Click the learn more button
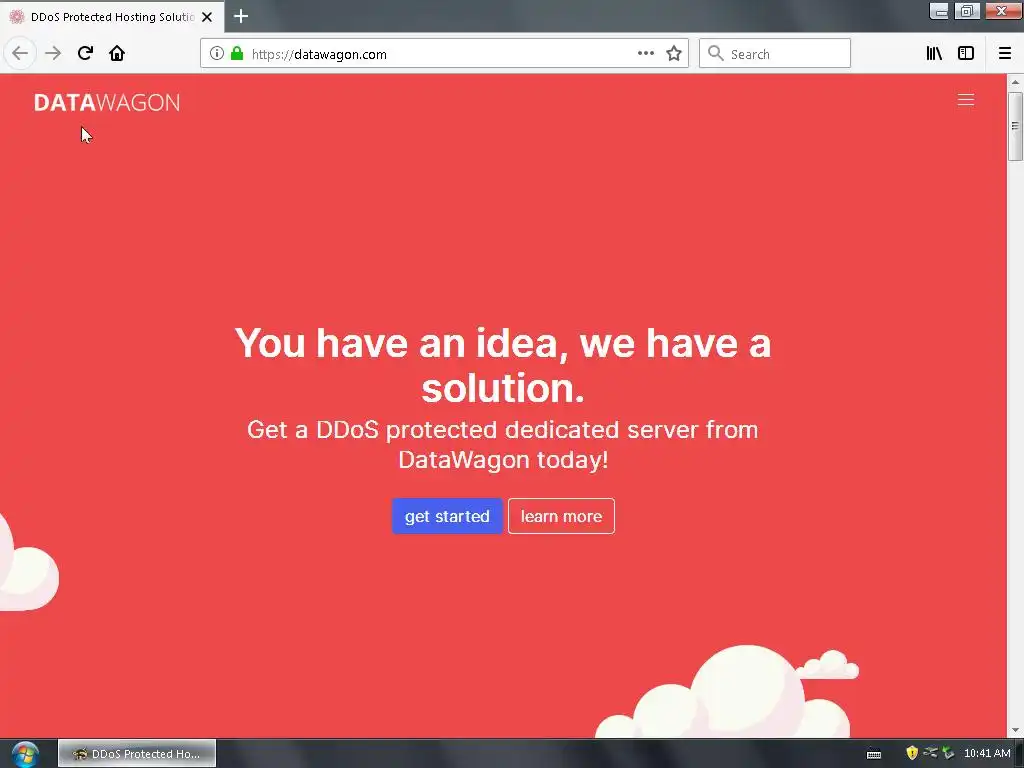Viewport: 1024px width, 768px height. (562, 516)
